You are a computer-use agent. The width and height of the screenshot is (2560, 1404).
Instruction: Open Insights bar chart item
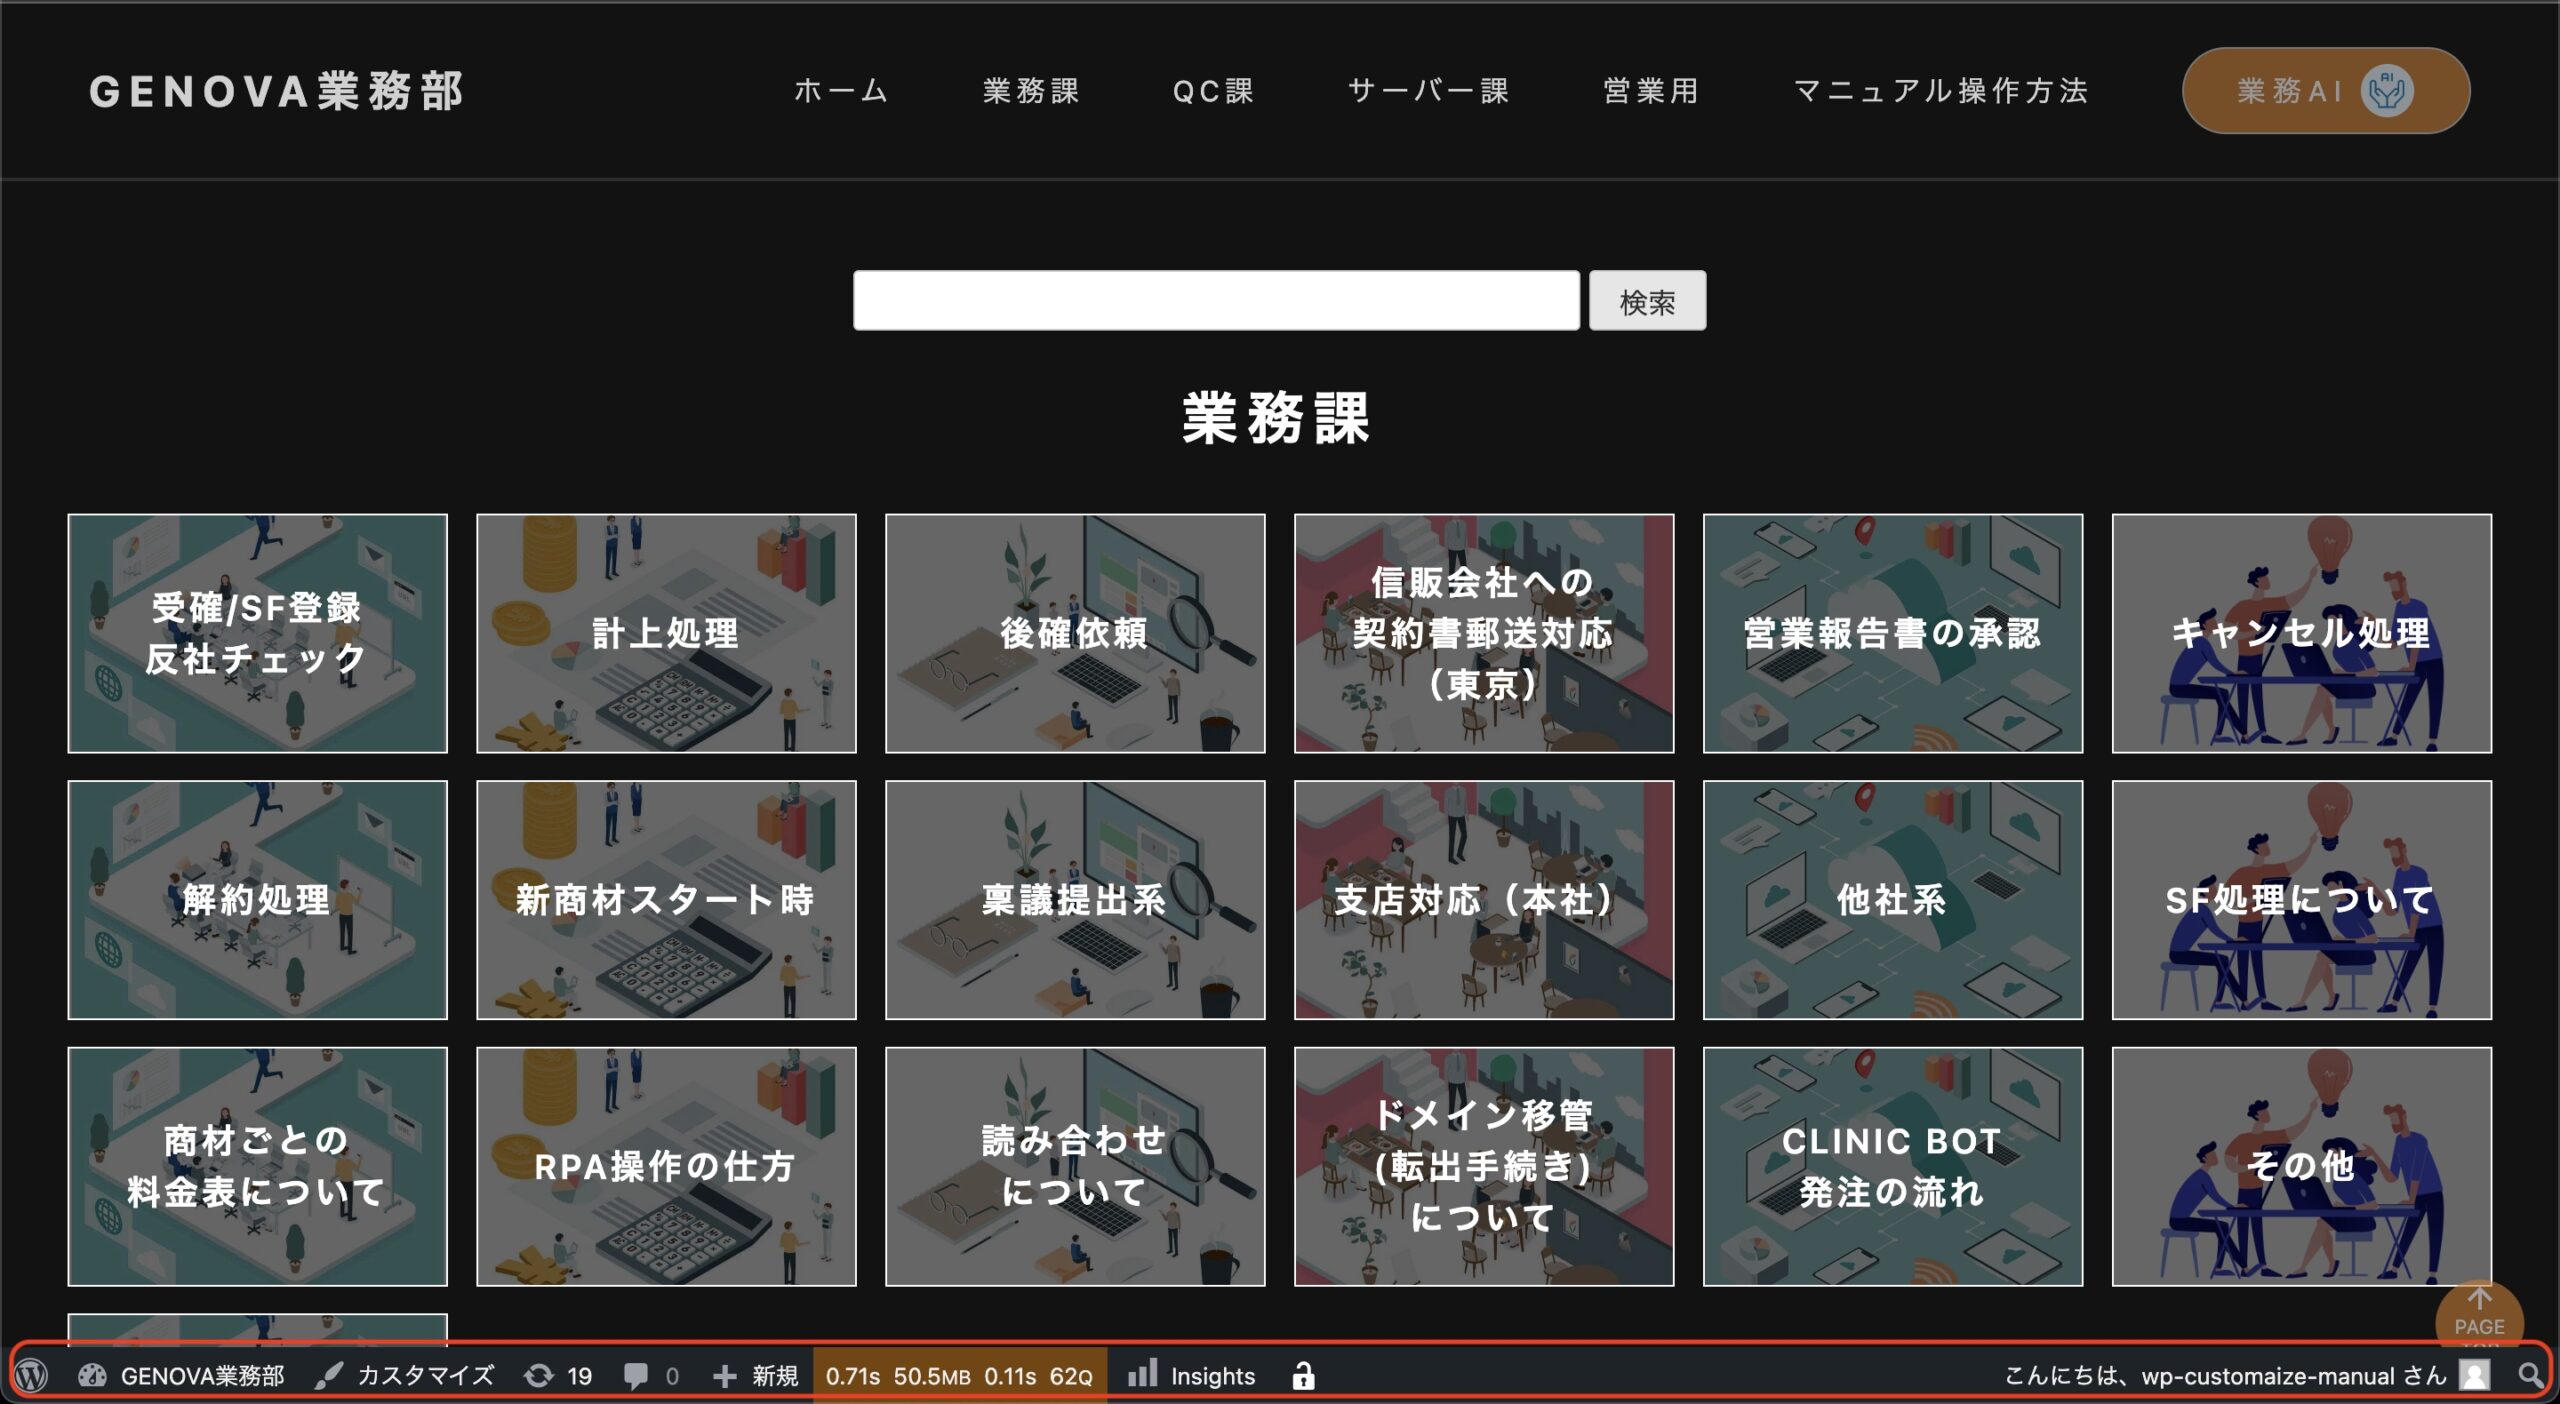(x=1142, y=1374)
